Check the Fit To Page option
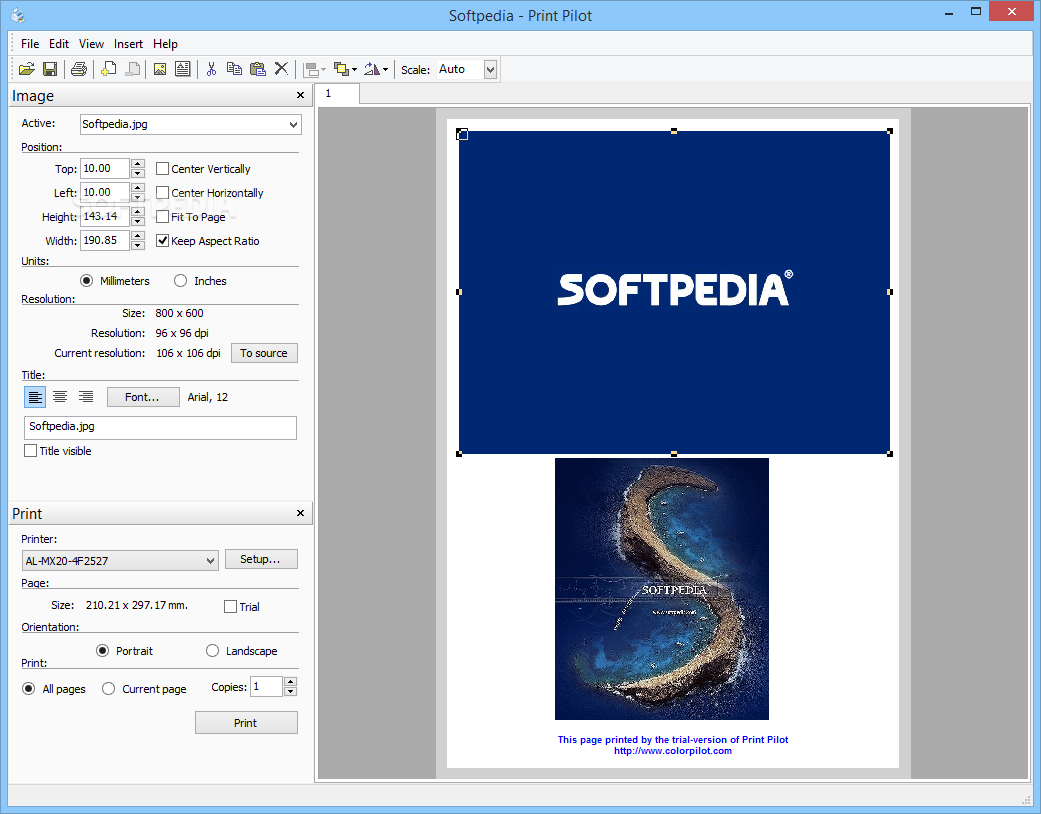This screenshot has width=1041, height=814. click(x=162, y=216)
